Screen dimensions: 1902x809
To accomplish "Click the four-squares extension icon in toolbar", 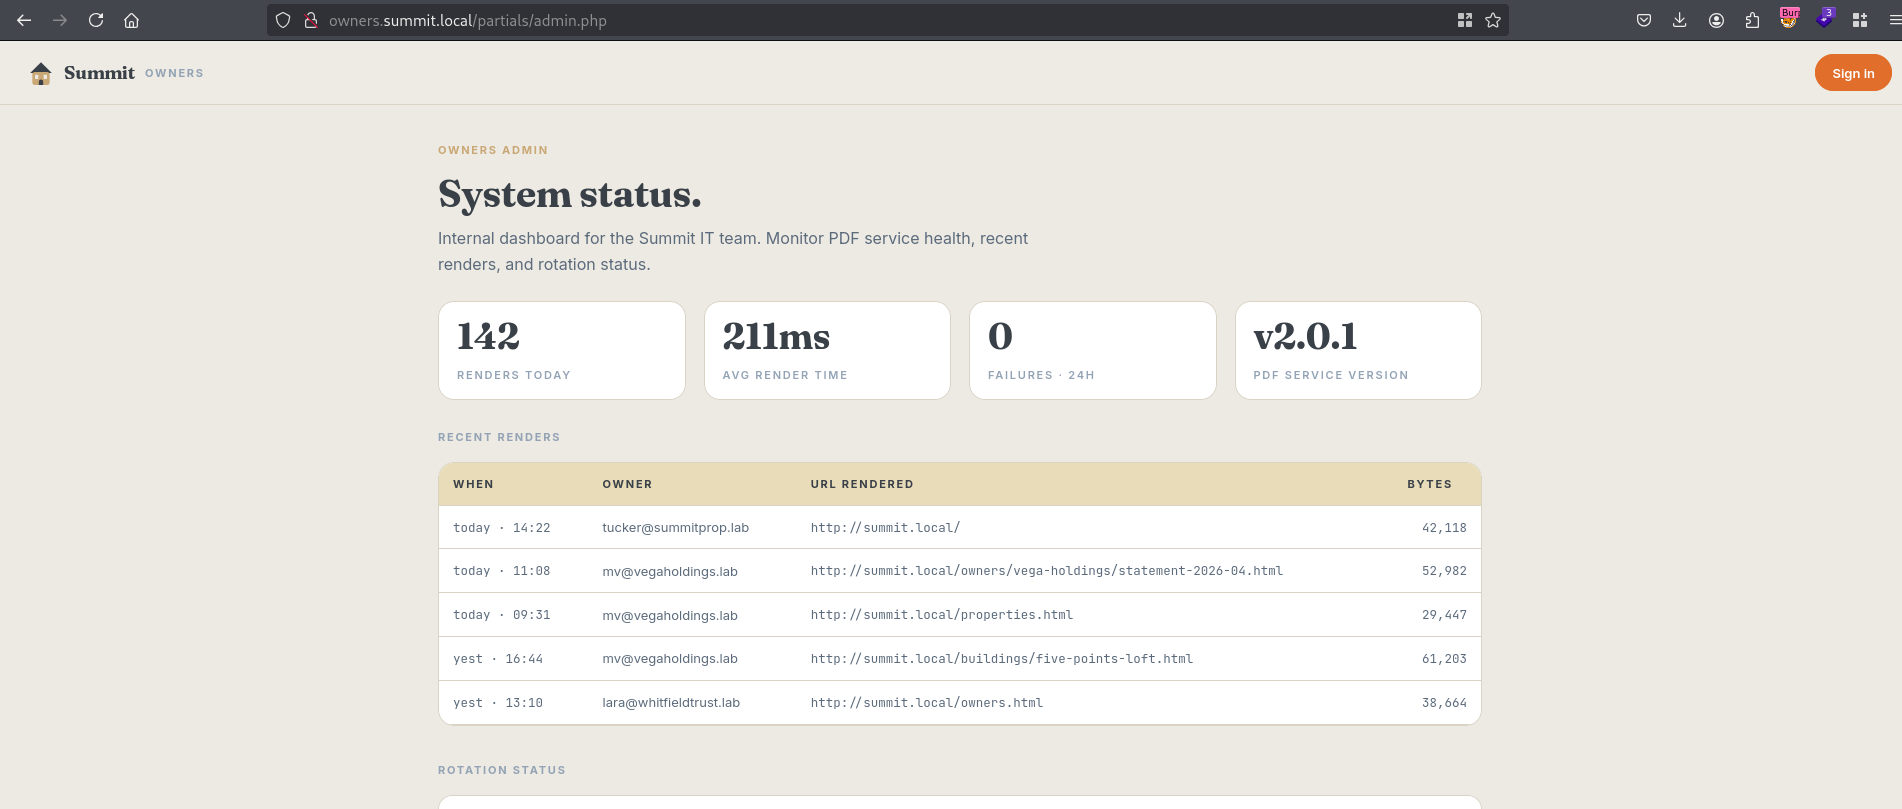I will [1860, 20].
